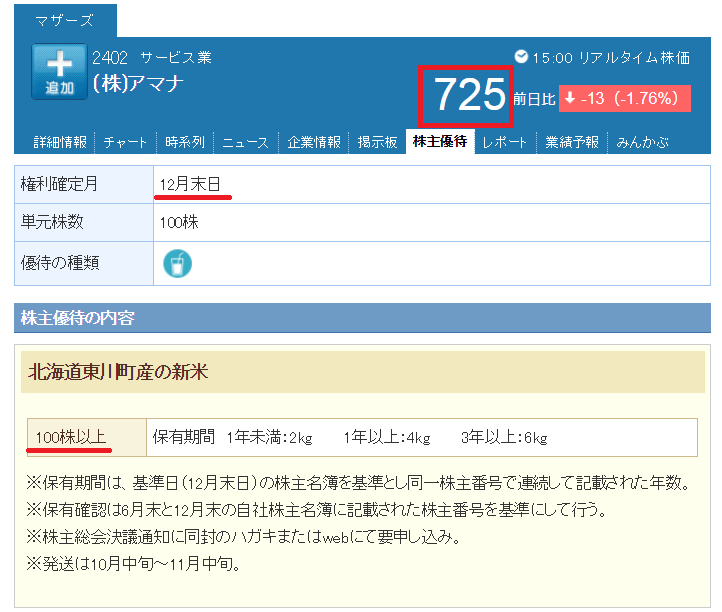
Task: Click the note starting ※保有期間は
Action: click(360, 483)
